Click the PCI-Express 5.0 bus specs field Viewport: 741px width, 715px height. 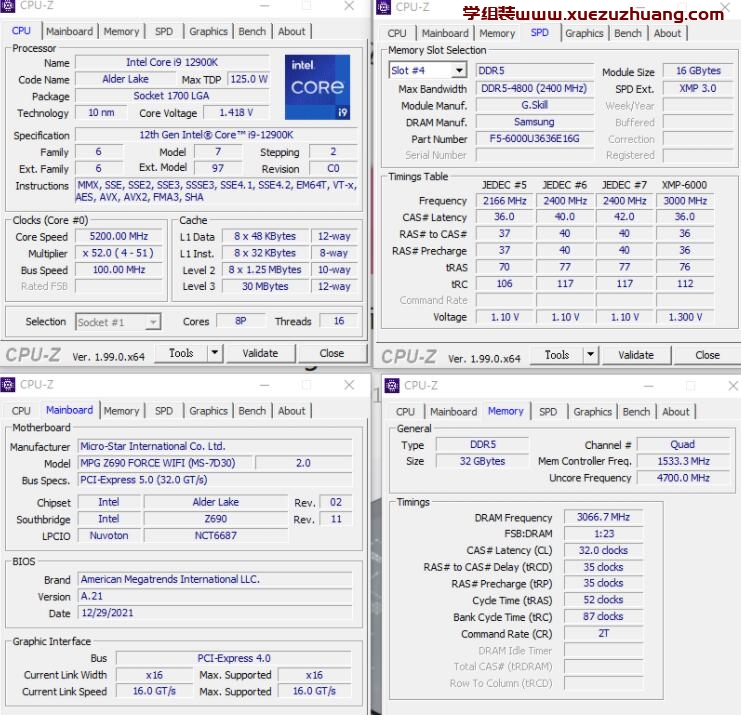(215, 480)
